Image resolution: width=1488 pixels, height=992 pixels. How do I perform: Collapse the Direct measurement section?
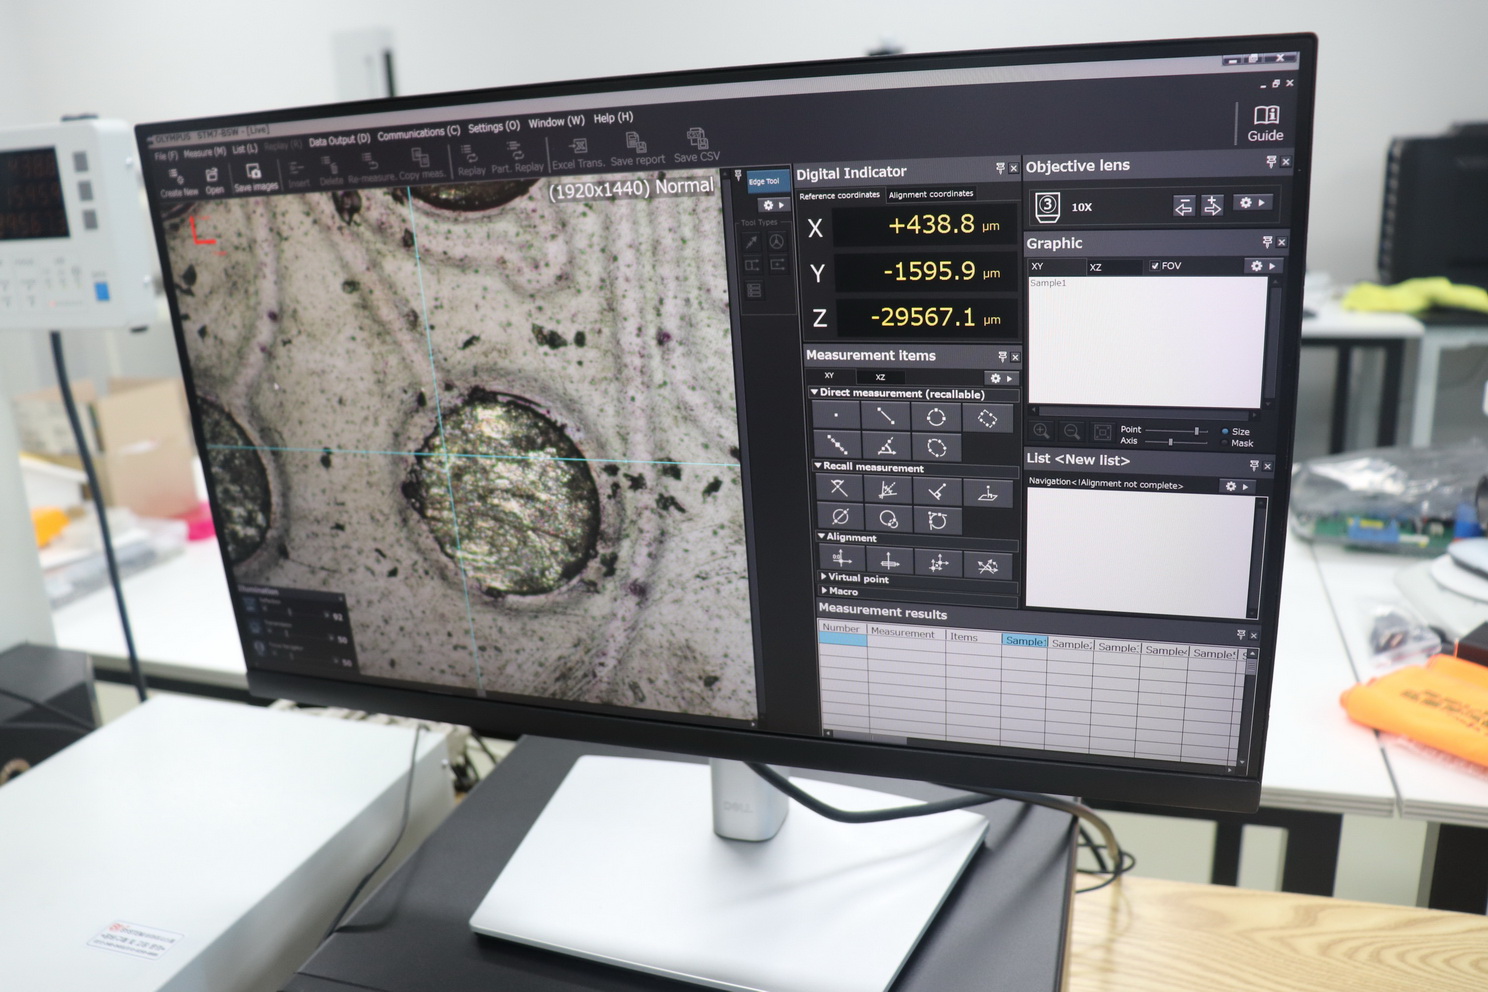[x=815, y=393]
